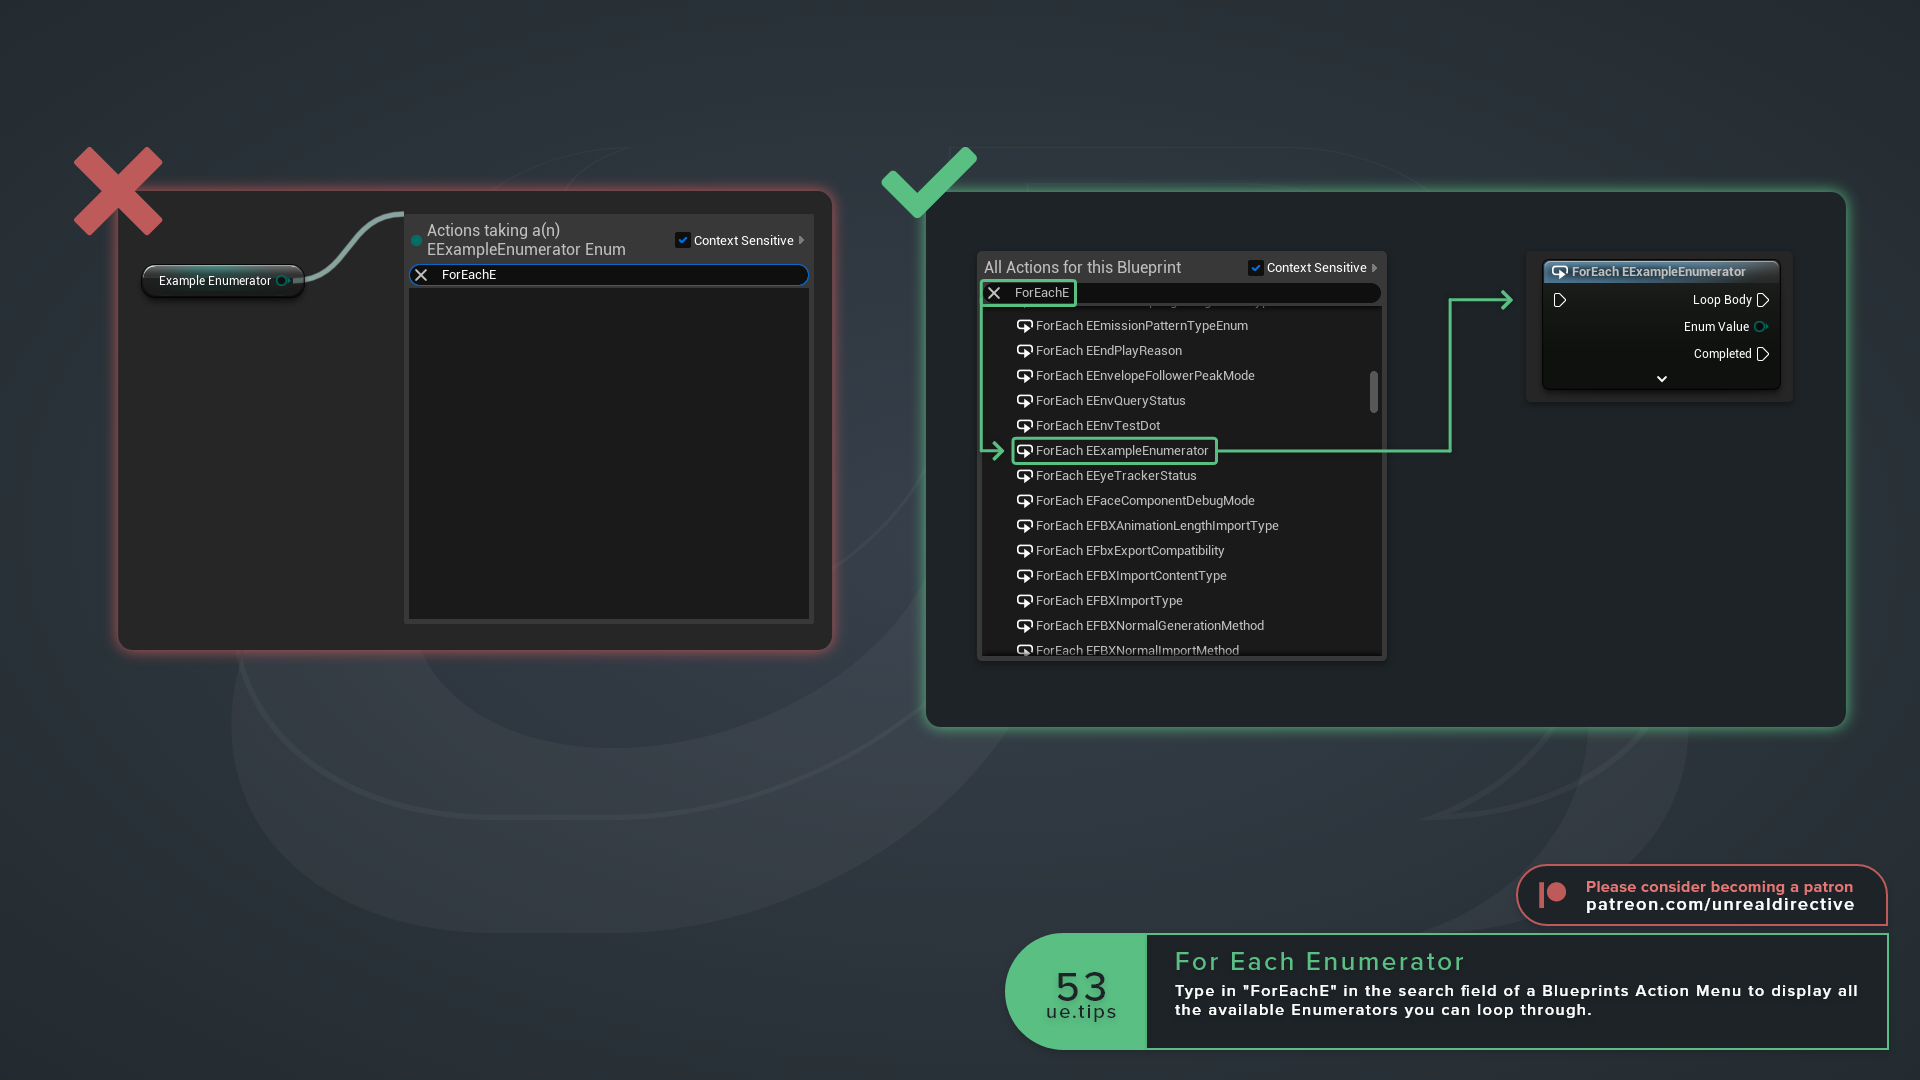The width and height of the screenshot is (1920, 1080).
Task: Choose ForEach EEnvTestDot action entry
Action: click(1098, 425)
